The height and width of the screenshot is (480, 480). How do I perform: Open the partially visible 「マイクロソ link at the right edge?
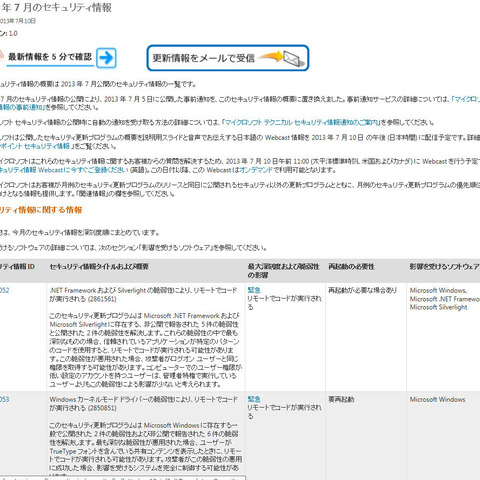[x=466, y=99]
